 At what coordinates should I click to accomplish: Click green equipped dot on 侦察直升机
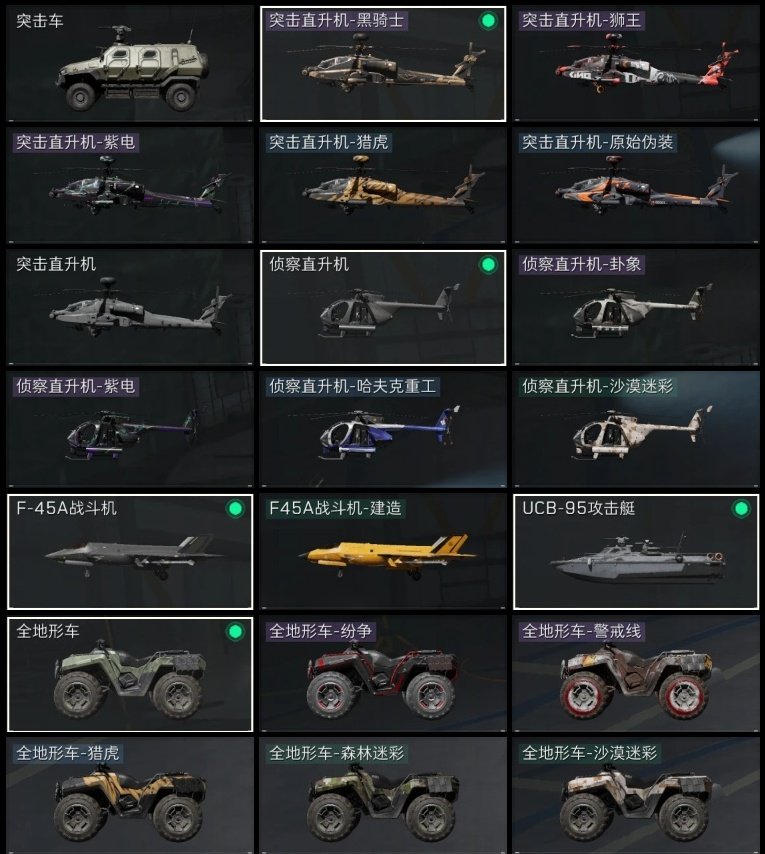(x=488, y=265)
